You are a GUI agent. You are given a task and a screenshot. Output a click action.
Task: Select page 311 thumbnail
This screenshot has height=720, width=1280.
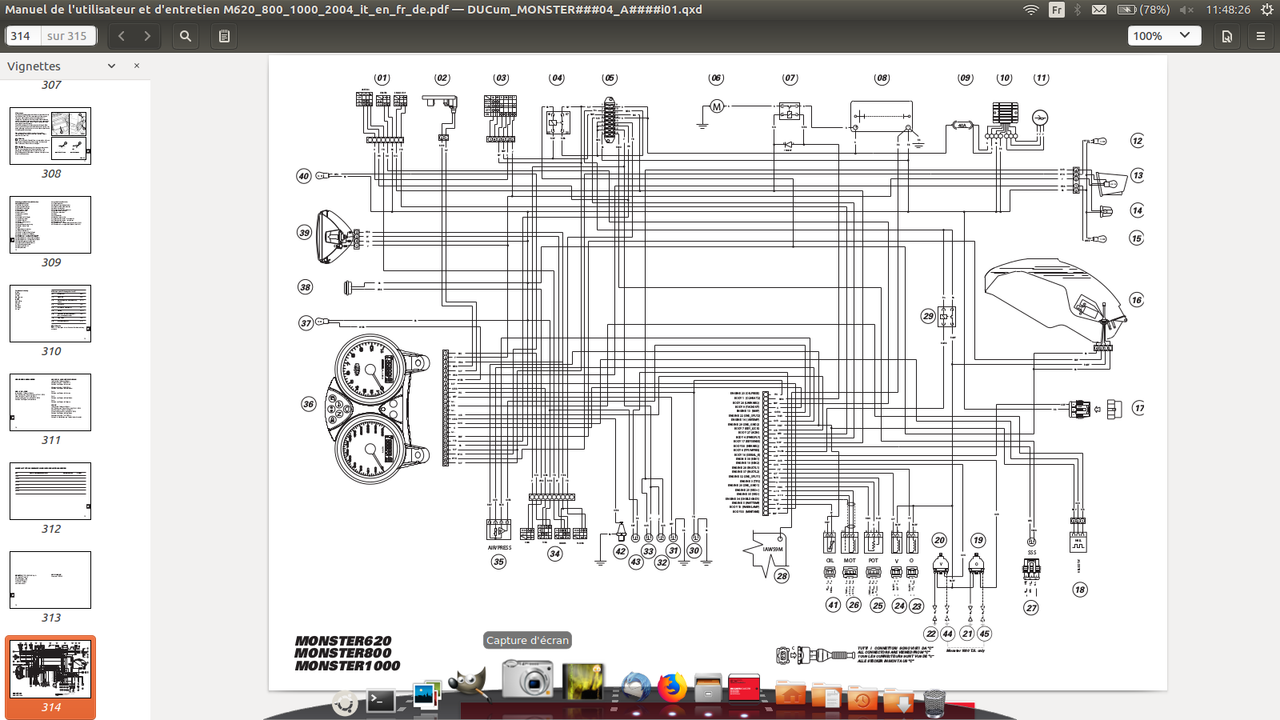click(x=50, y=402)
